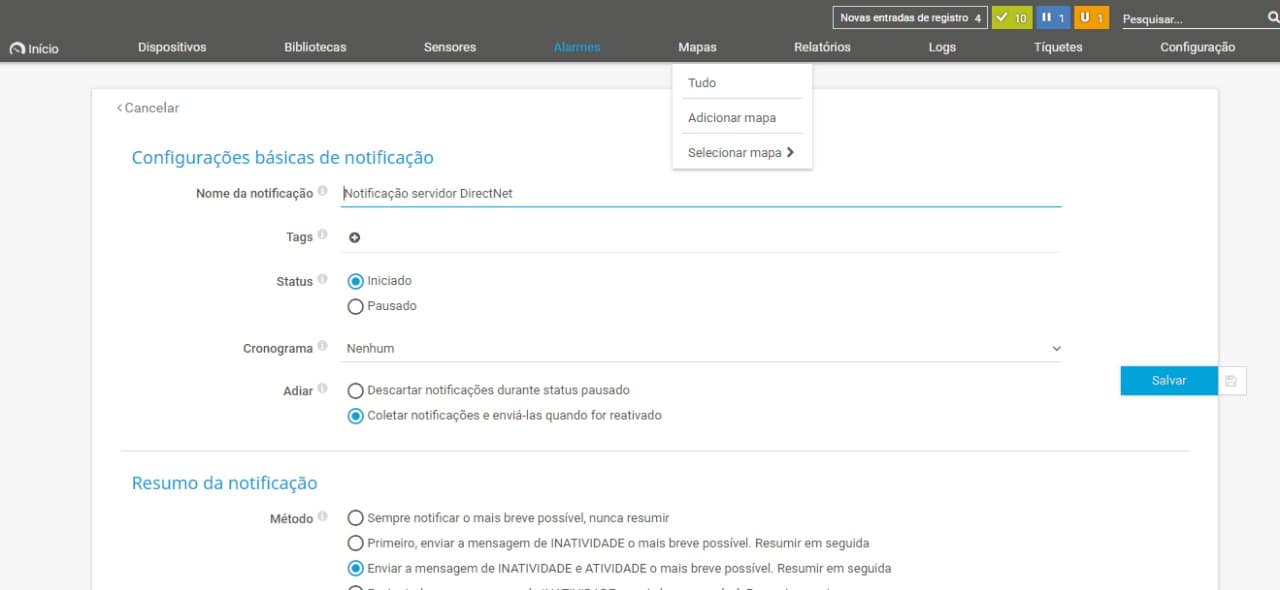
Task: Open the Configuração menu
Action: click(x=1197, y=47)
